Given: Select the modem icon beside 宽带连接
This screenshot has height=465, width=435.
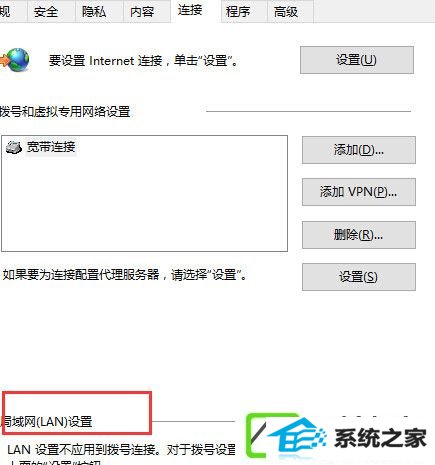Looking at the screenshot, I should point(14,147).
